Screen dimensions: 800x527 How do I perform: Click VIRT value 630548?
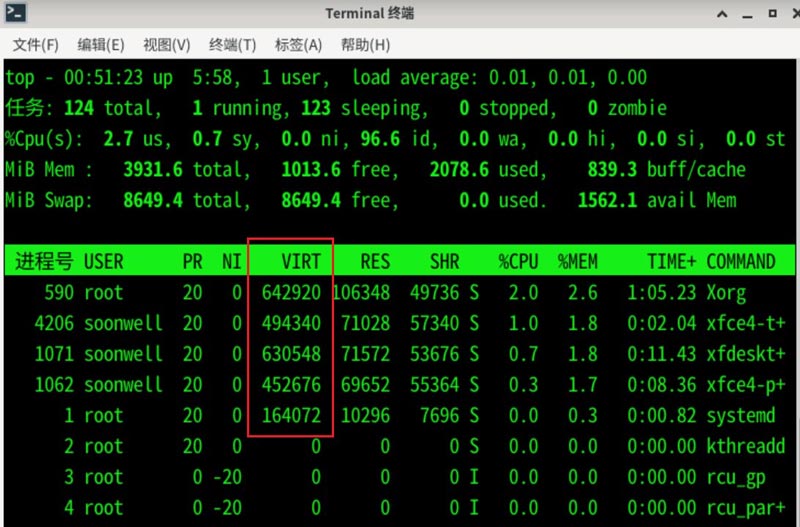(x=291, y=354)
